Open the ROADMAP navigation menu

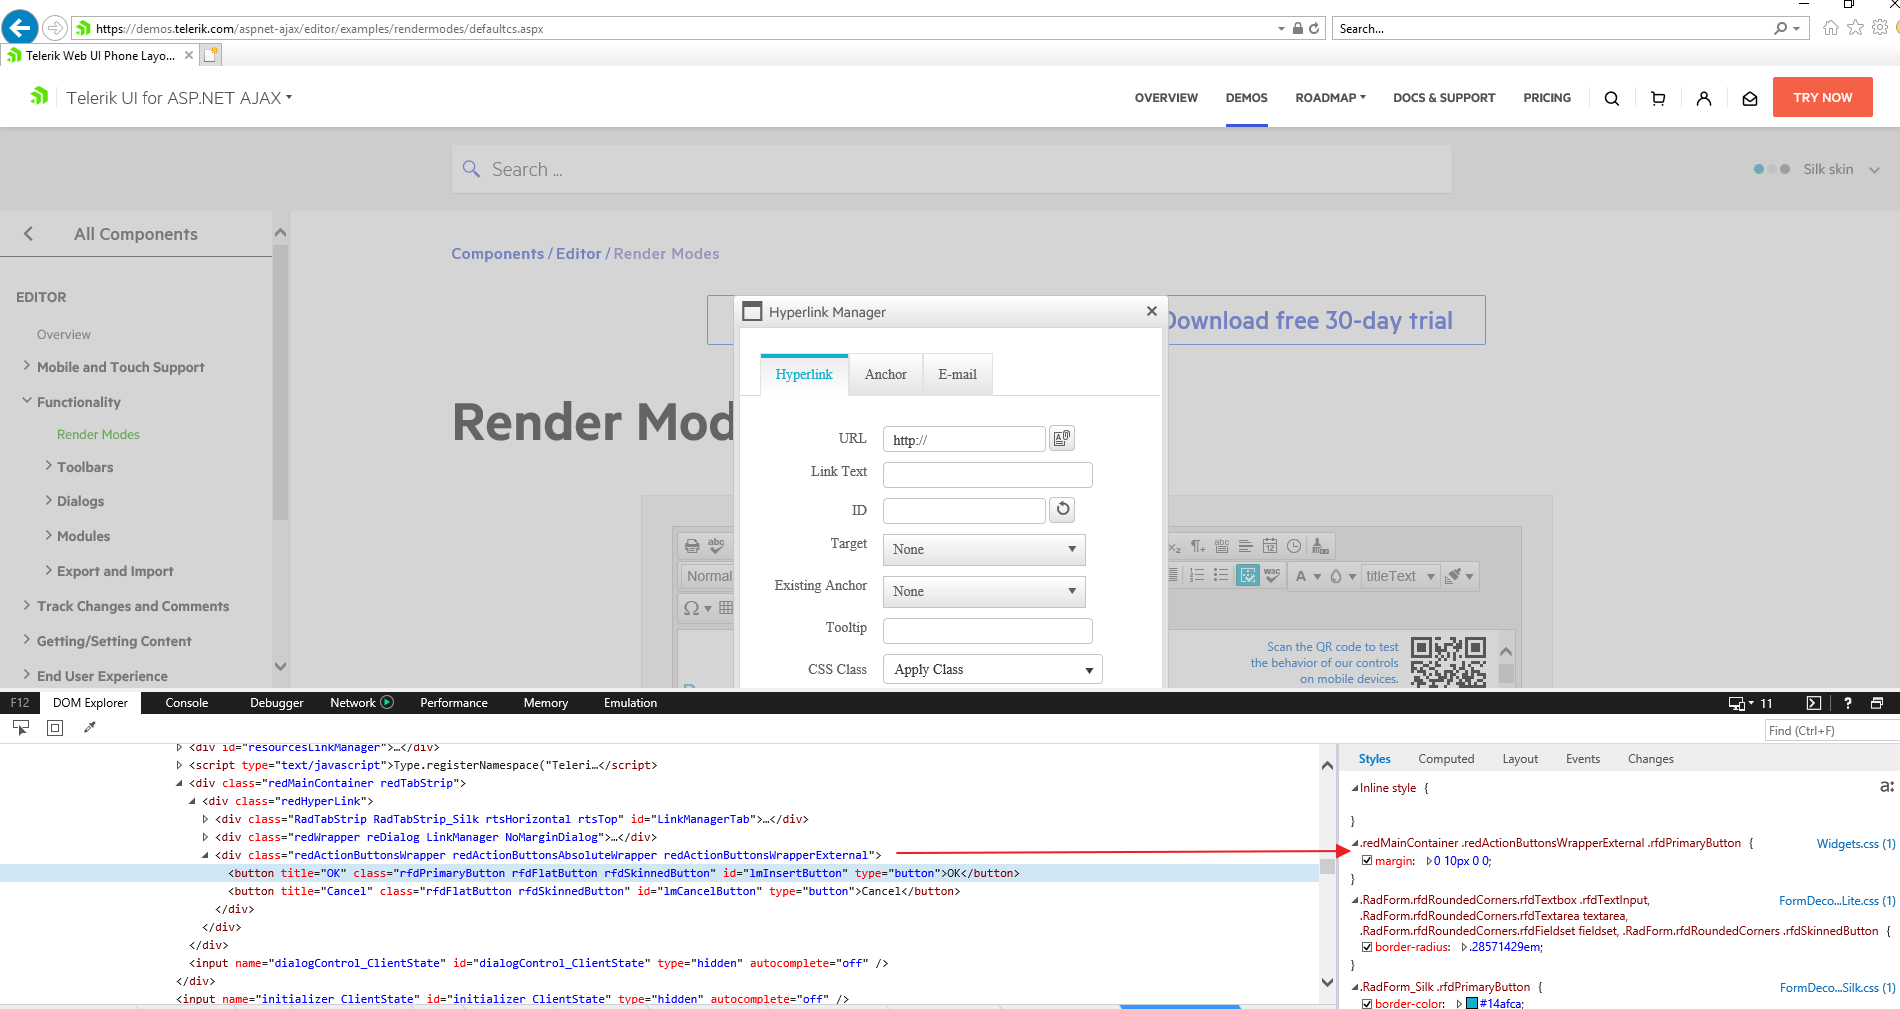click(x=1330, y=98)
